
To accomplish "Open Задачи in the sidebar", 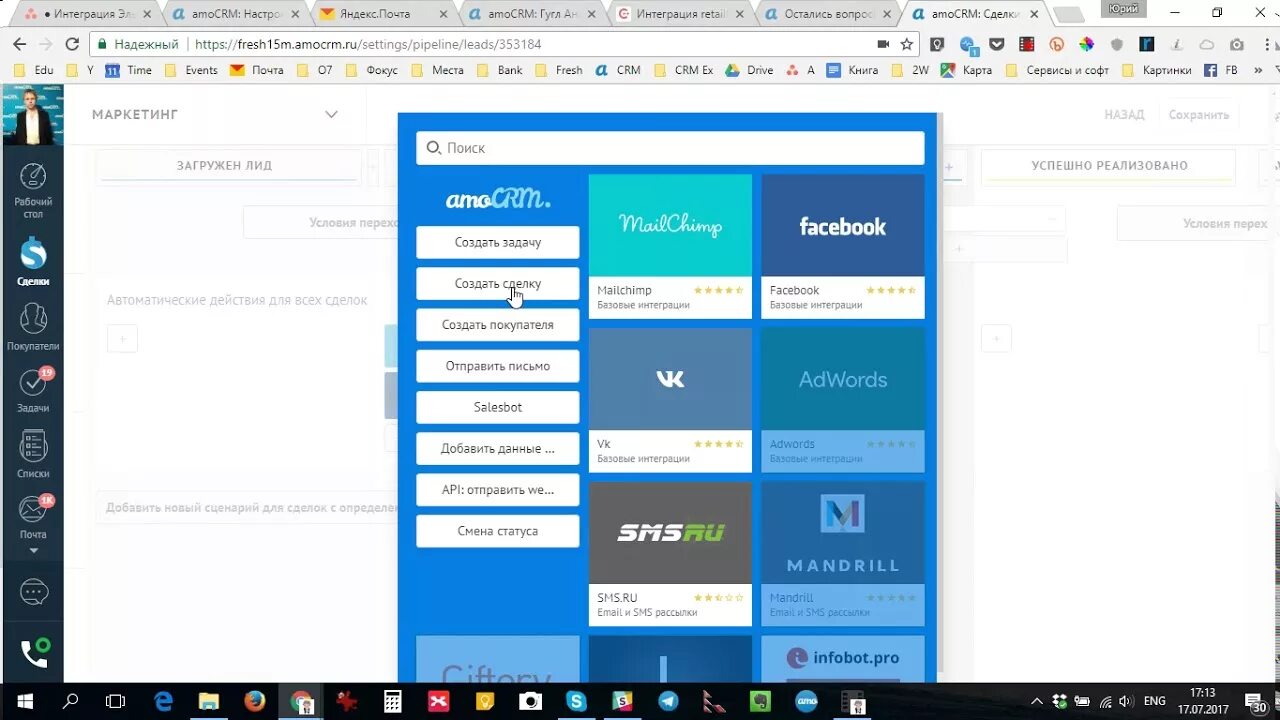I will pos(33,390).
